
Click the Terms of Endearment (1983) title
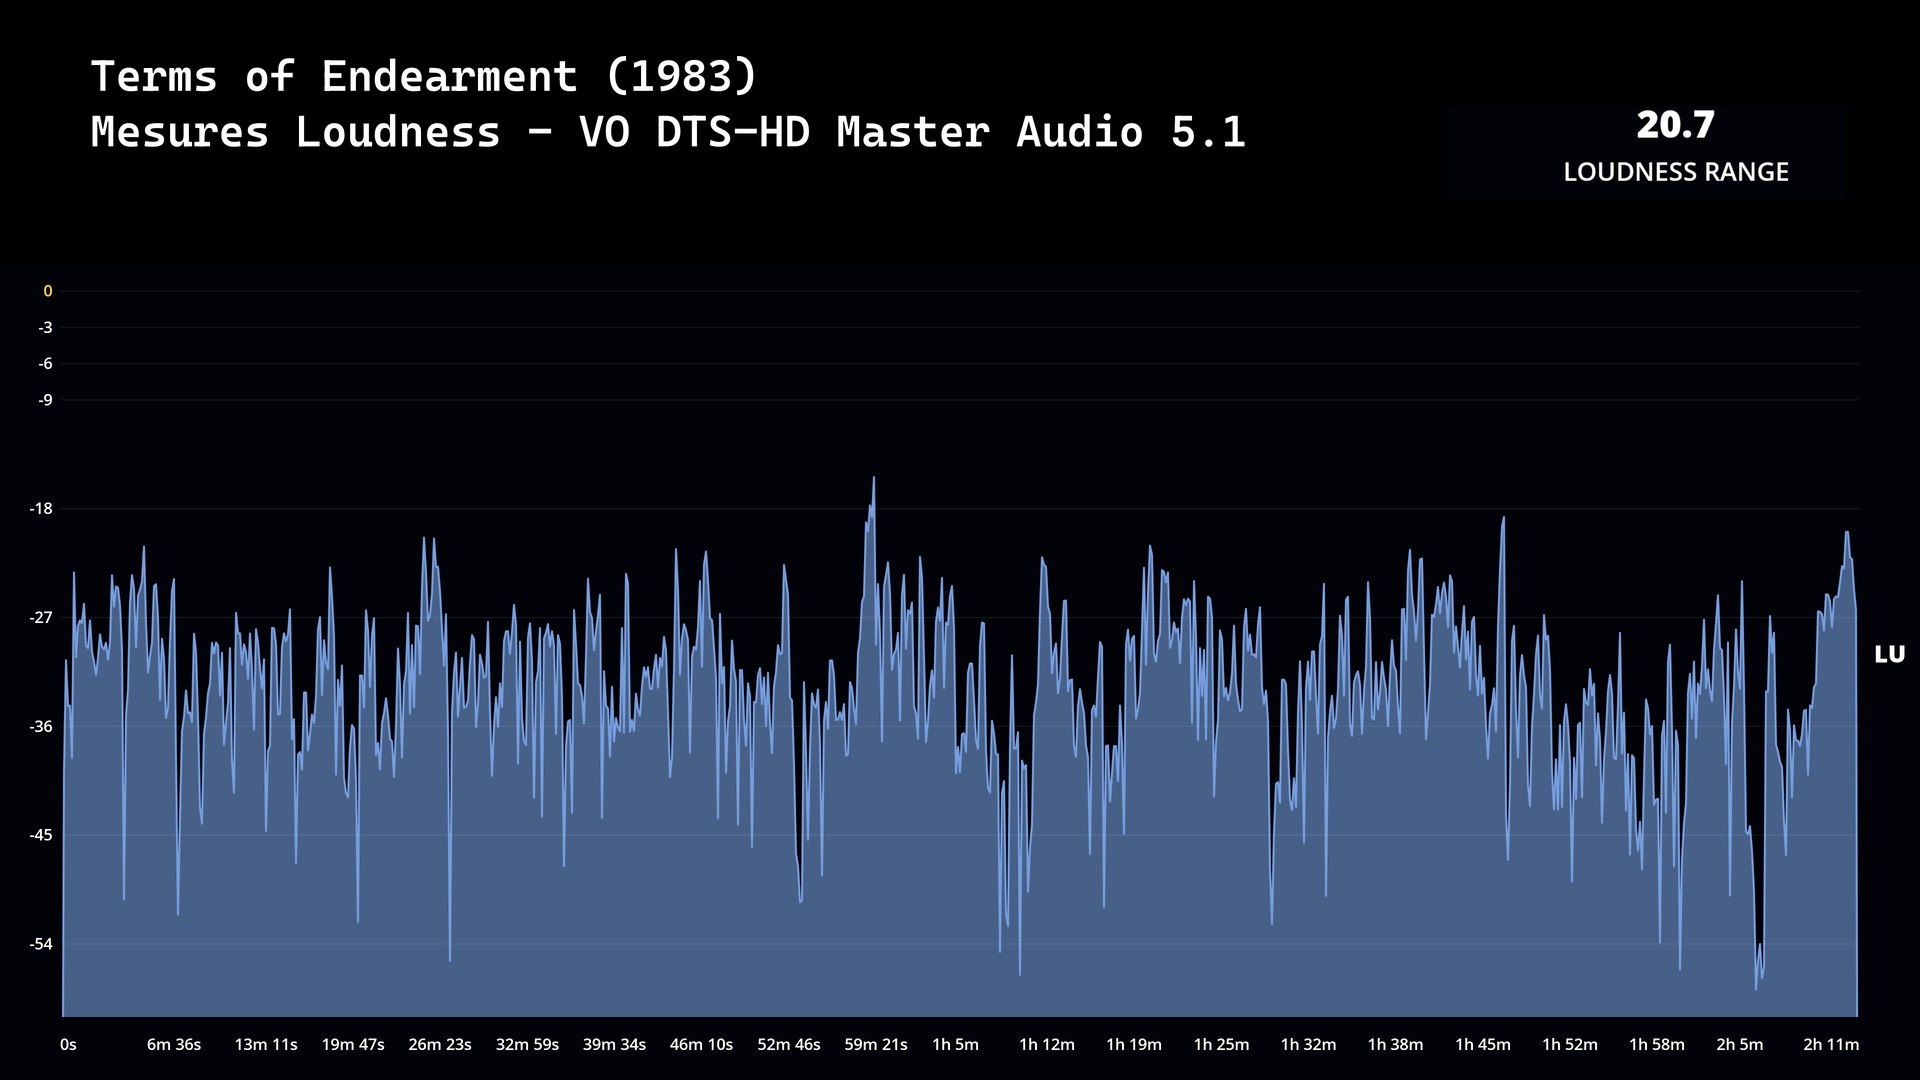coord(424,77)
